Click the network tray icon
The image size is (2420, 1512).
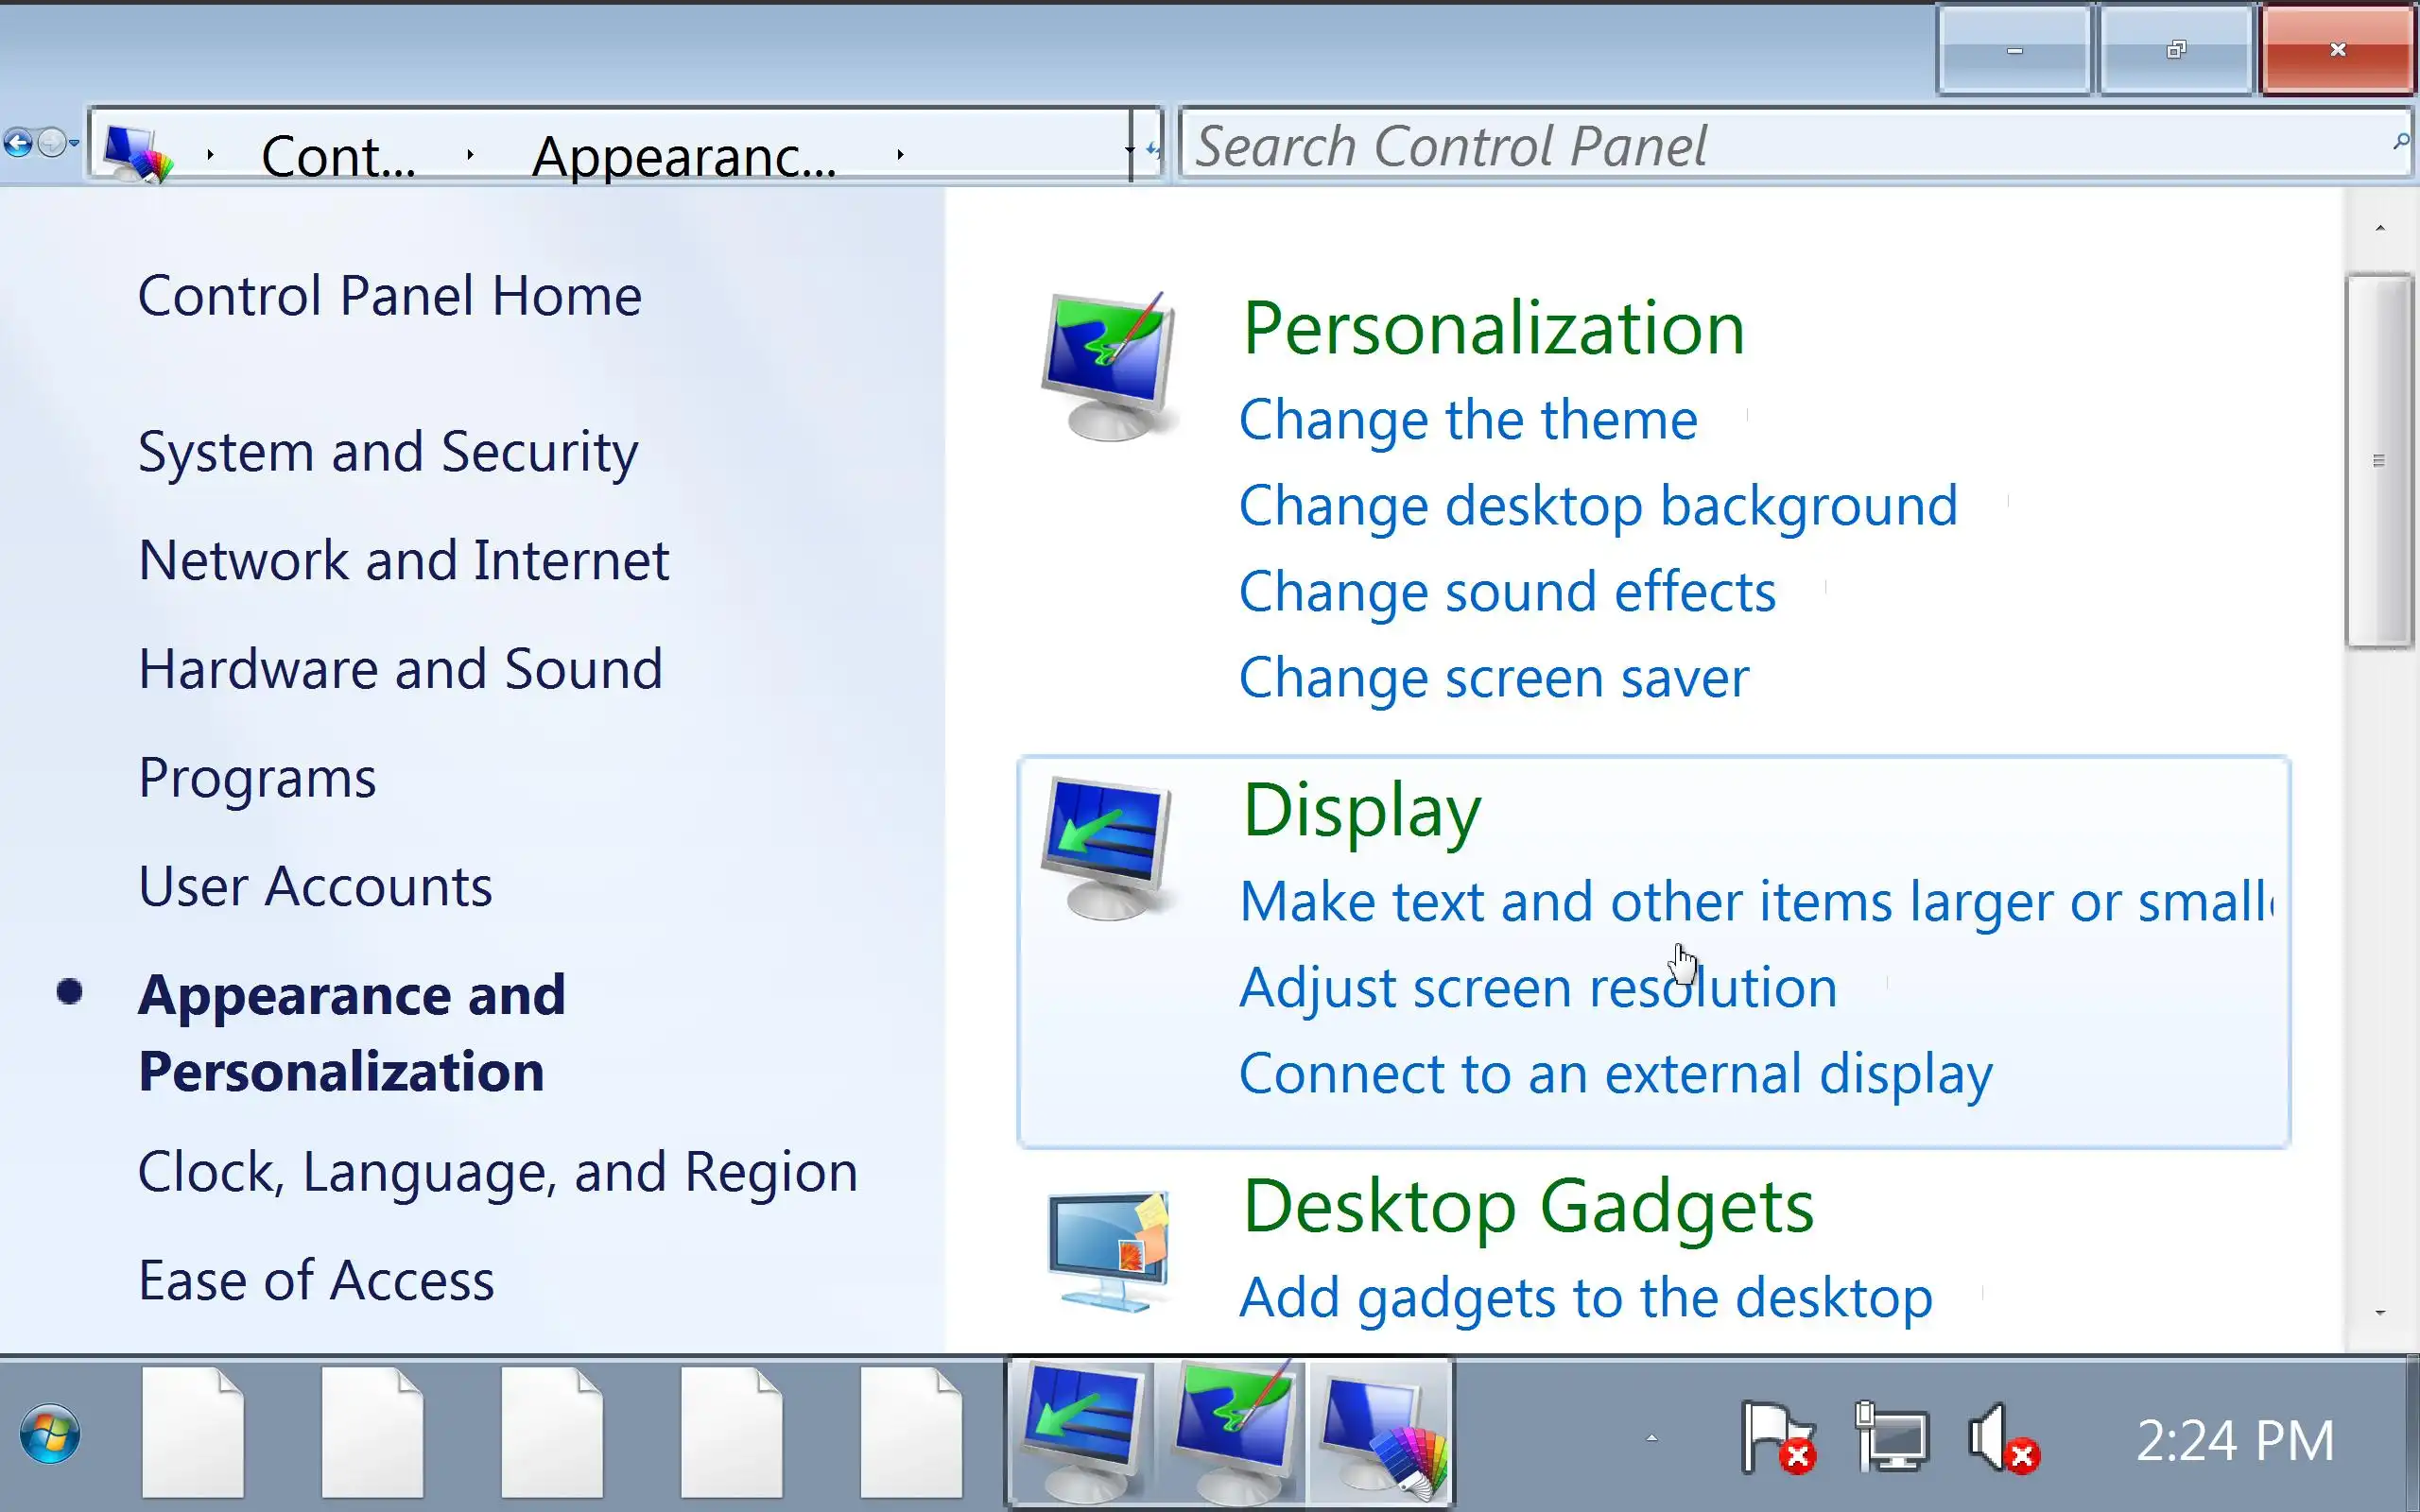tap(1890, 1438)
